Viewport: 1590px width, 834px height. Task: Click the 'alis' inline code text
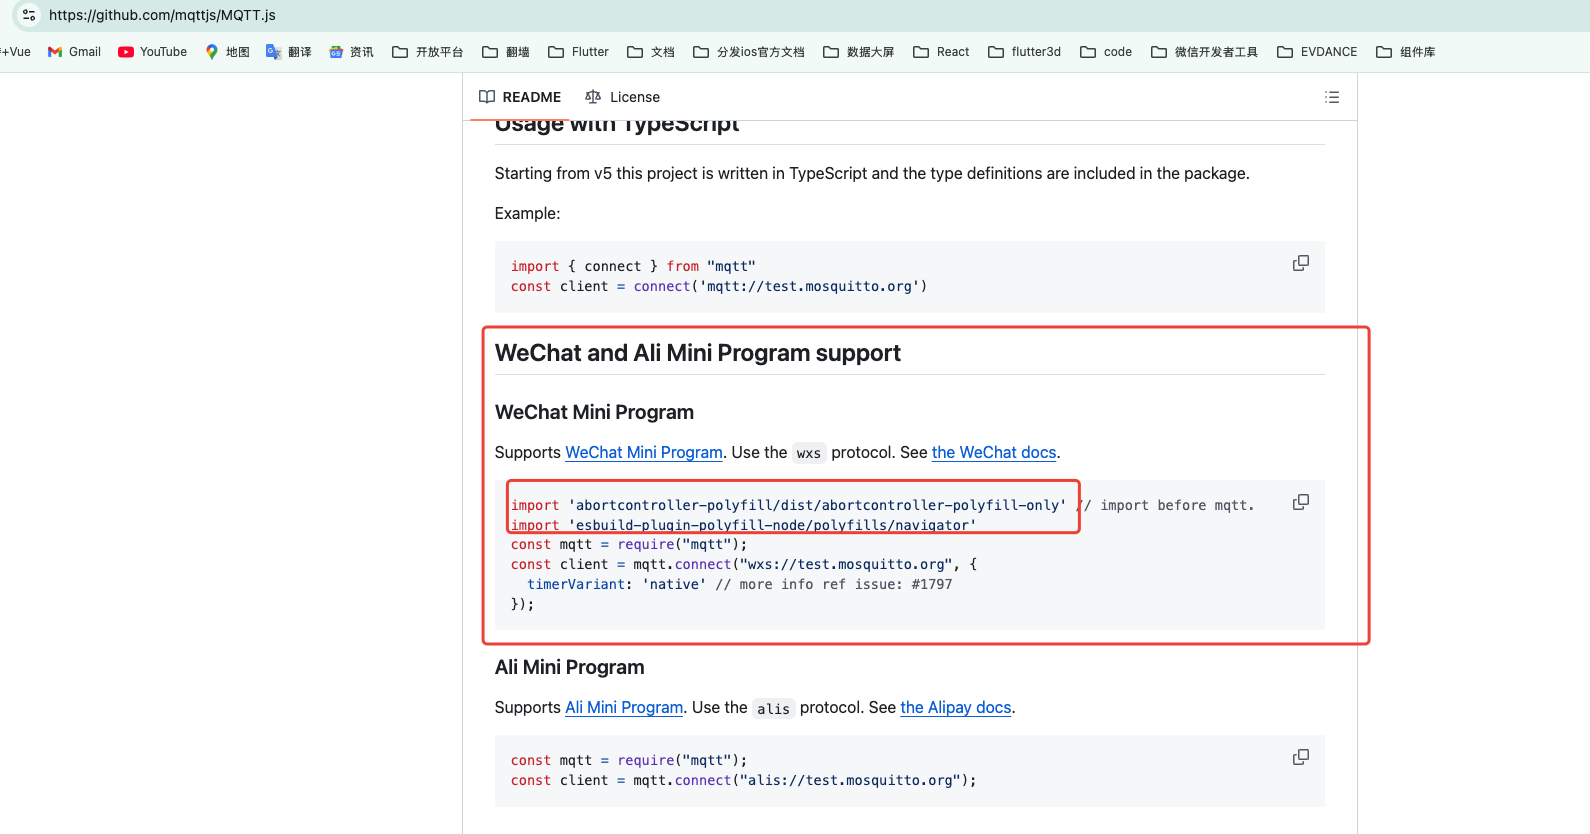pyautogui.click(x=773, y=708)
